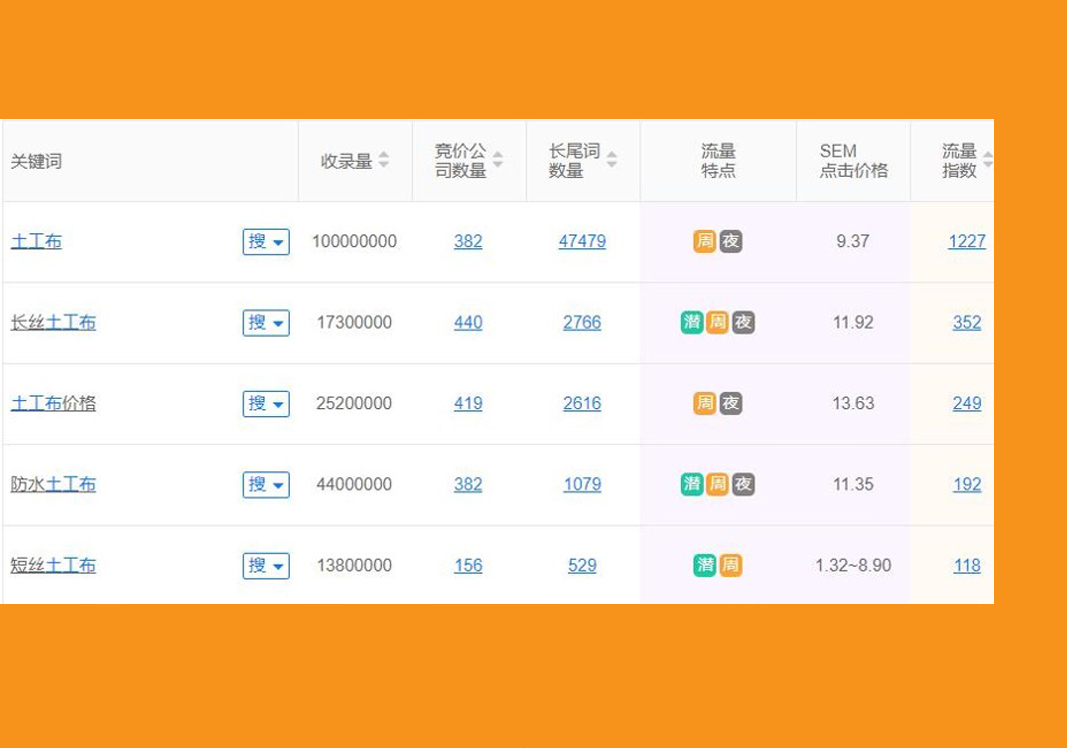The height and width of the screenshot is (748, 1067).
Task: Click the 夜 badge in 防水土工布 row
Action: point(744,484)
